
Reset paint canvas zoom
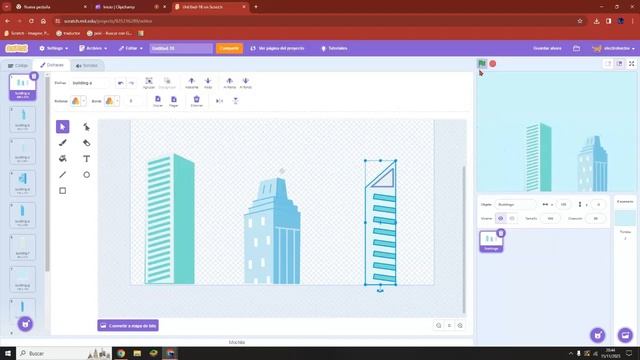[449, 325]
